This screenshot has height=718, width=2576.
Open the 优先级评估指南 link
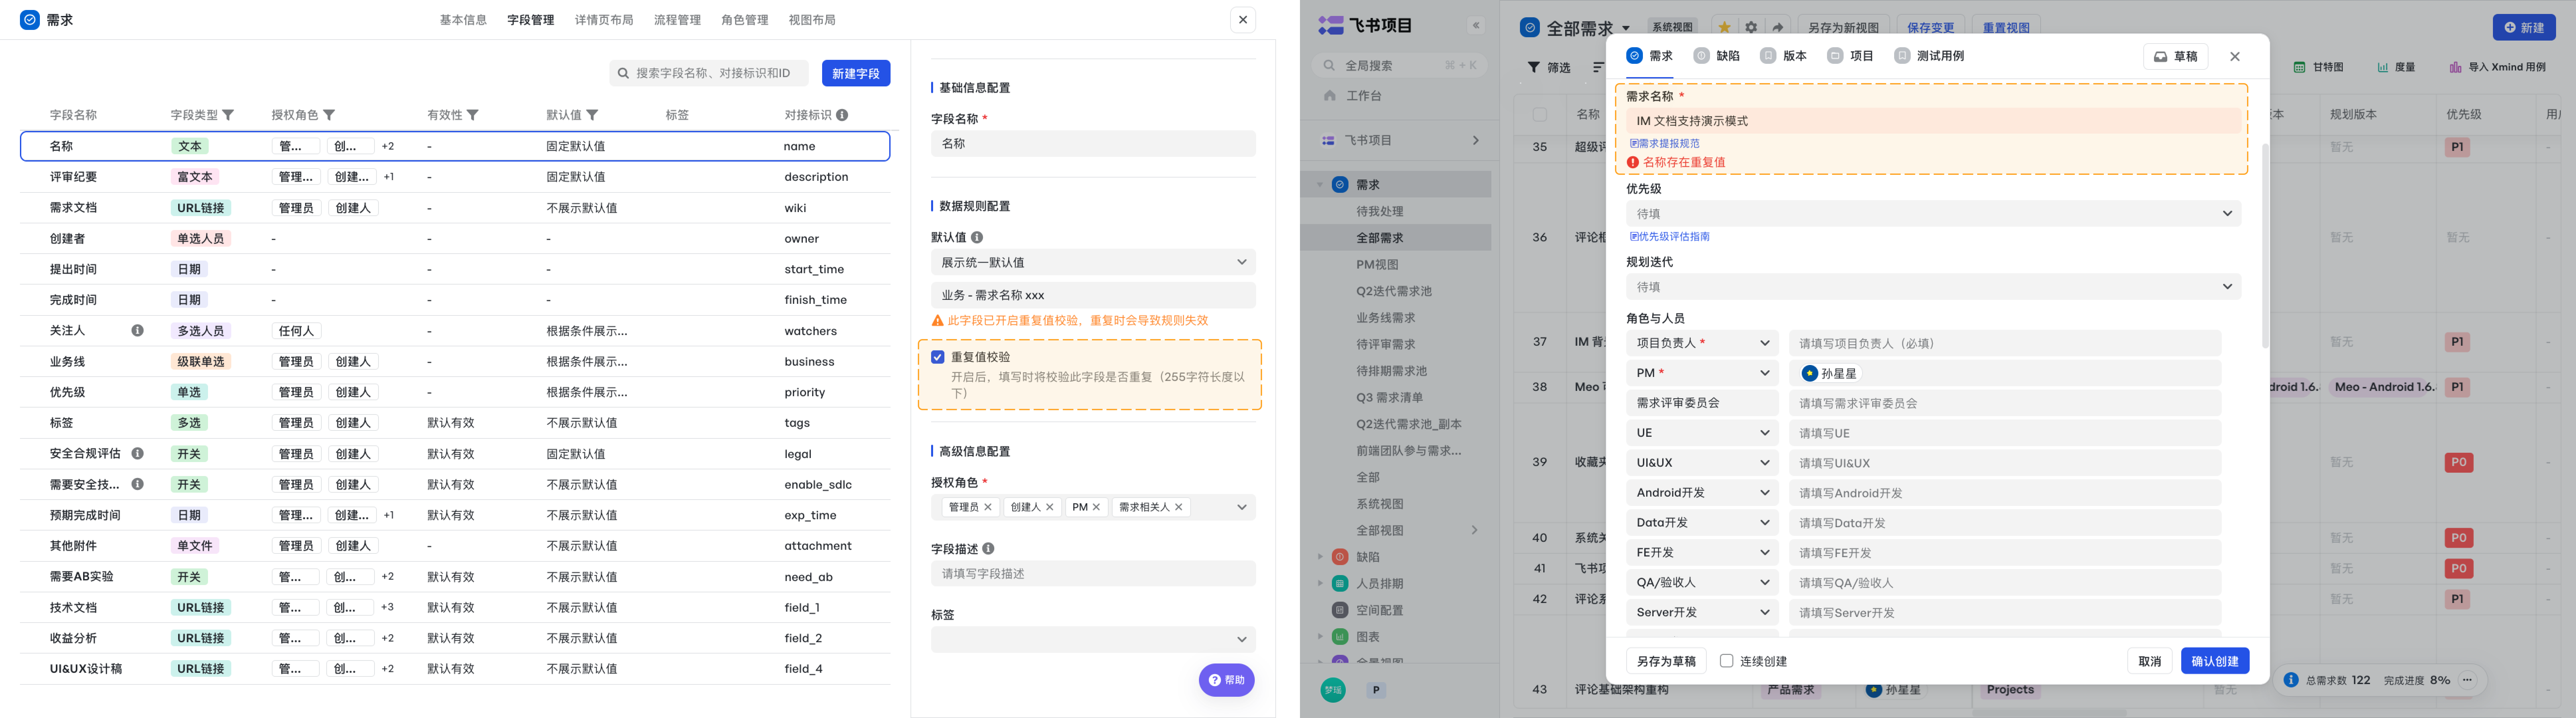pyautogui.click(x=1670, y=237)
